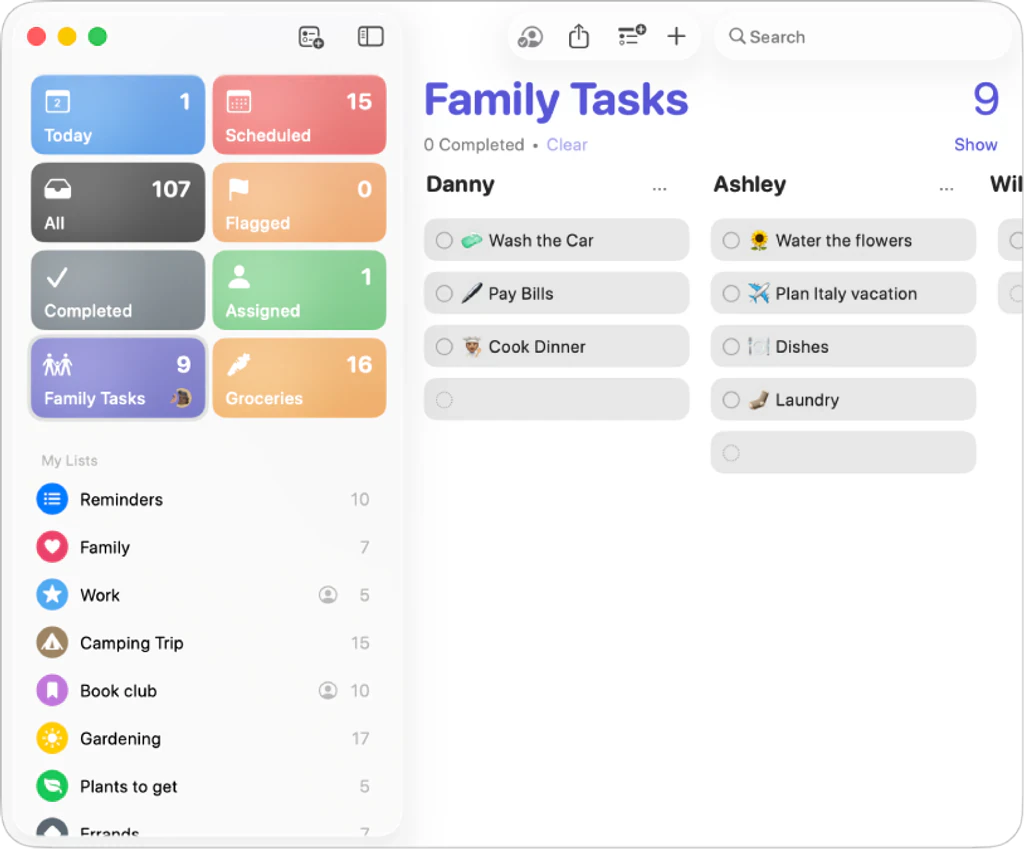Click the Reminders list blue icon
Viewport: 1024px width, 850px height.
pos(52,499)
